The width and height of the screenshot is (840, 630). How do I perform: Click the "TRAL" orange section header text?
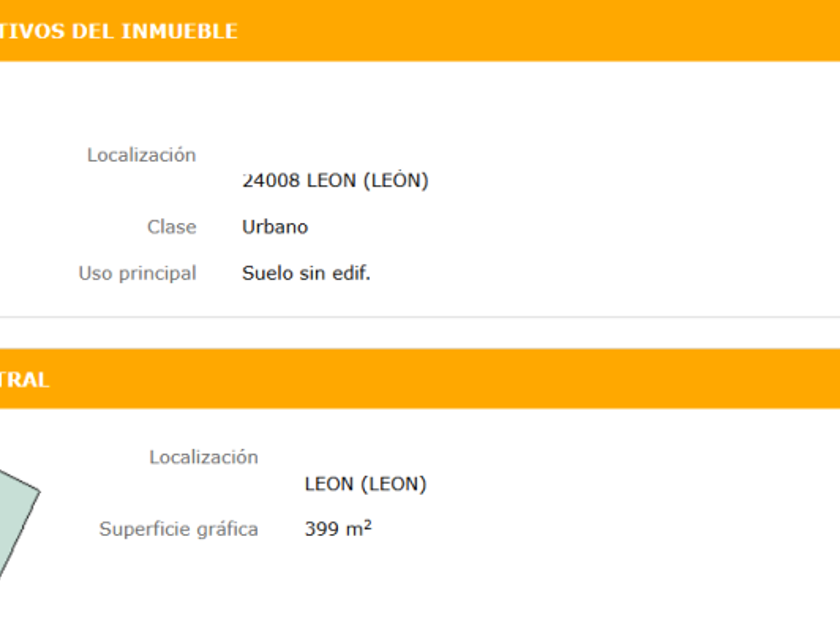[24, 380]
